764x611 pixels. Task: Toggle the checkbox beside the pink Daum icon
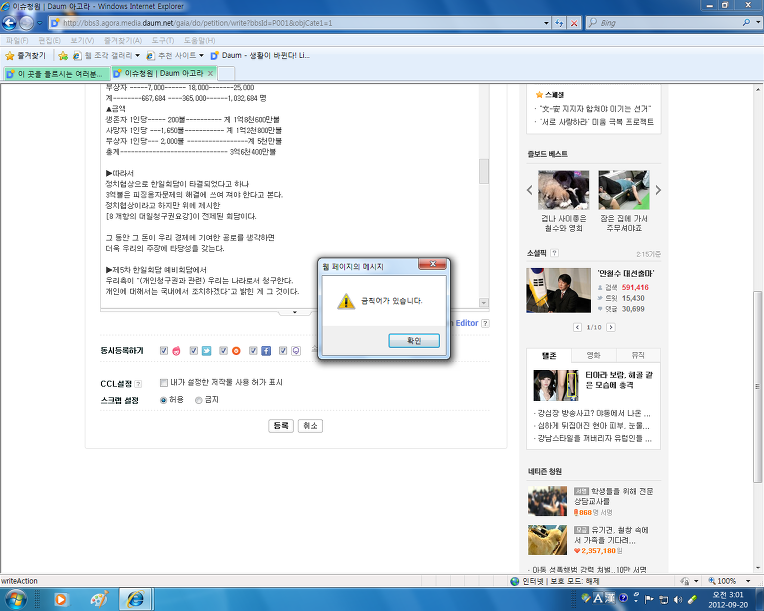[164, 350]
